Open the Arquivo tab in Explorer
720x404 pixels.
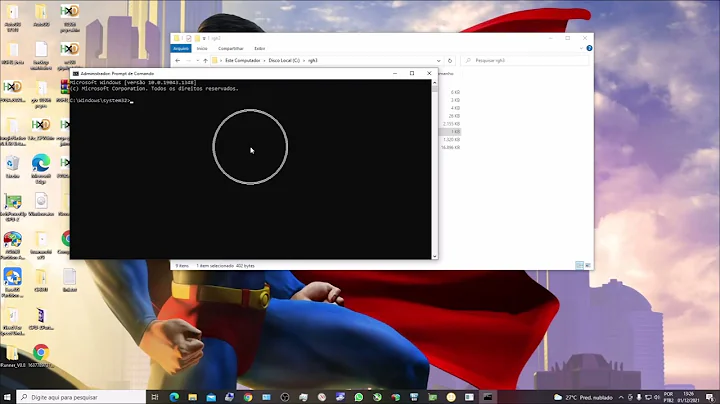click(181, 48)
